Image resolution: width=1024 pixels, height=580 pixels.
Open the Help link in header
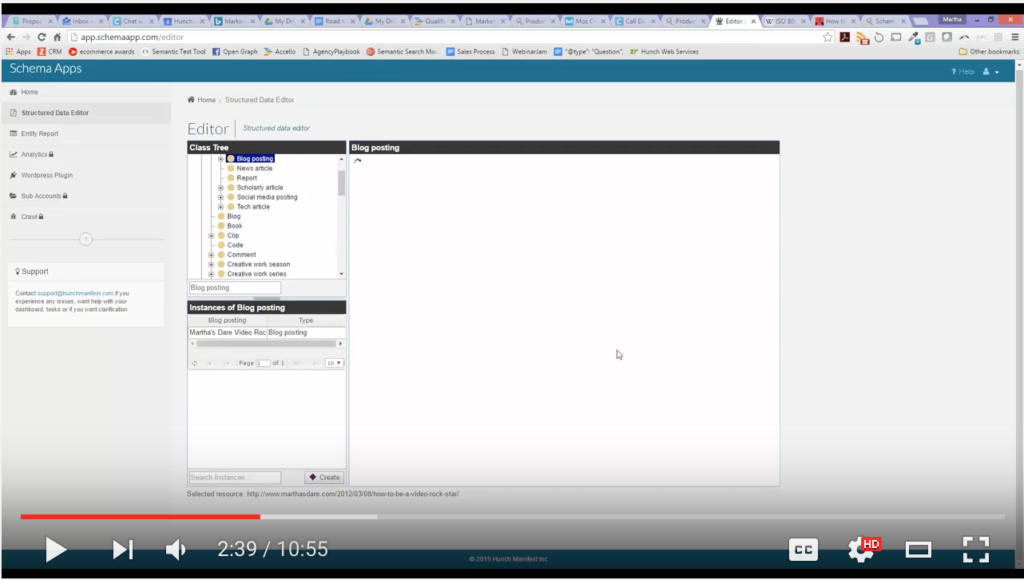pyautogui.click(x=963, y=72)
